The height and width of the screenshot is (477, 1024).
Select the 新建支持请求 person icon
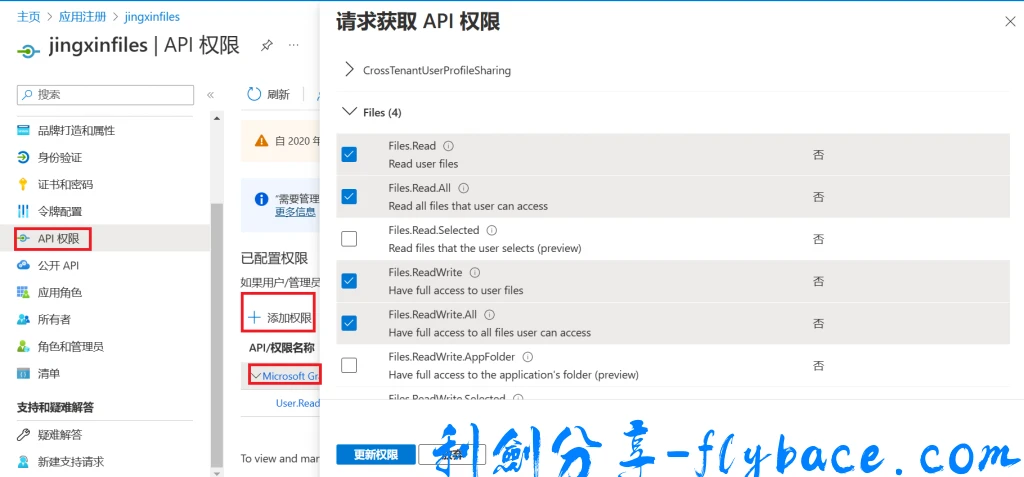[x=24, y=461]
